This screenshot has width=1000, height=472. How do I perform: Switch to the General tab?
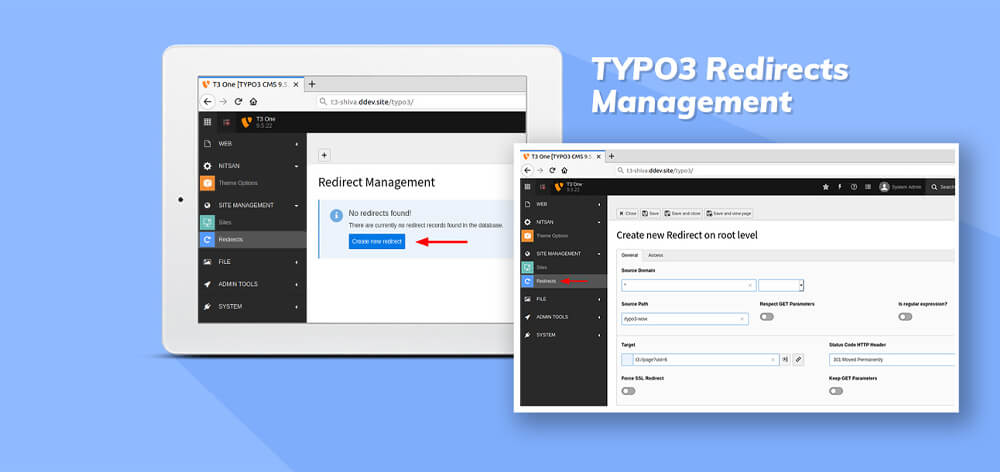(x=629, y=255)
